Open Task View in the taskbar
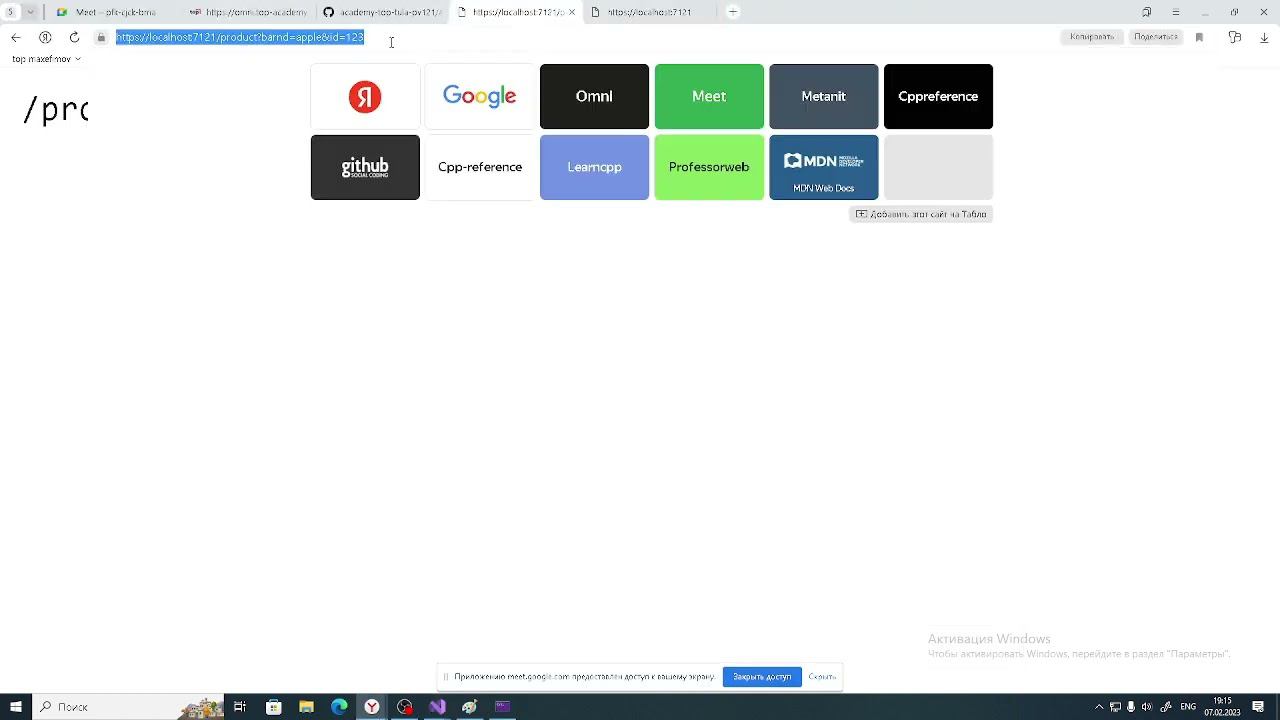 [240, 707]
